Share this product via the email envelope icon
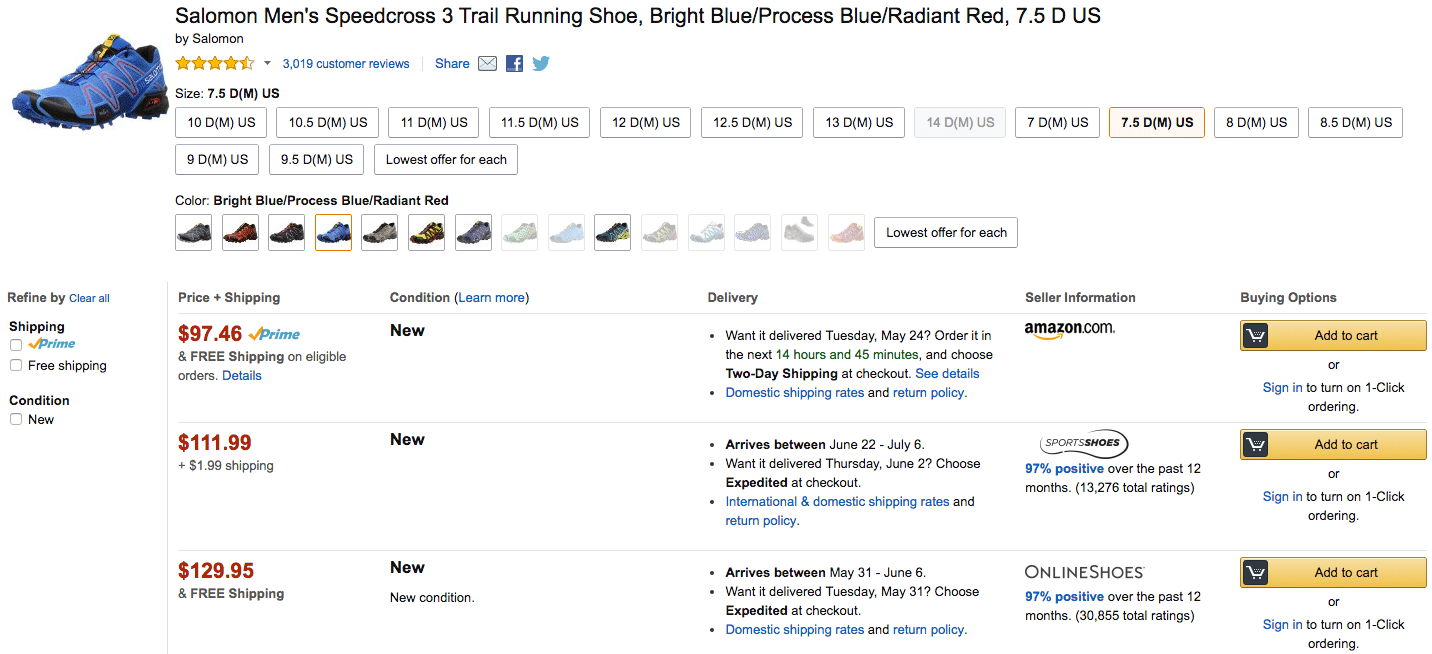1432x654 pixels. 487,63
